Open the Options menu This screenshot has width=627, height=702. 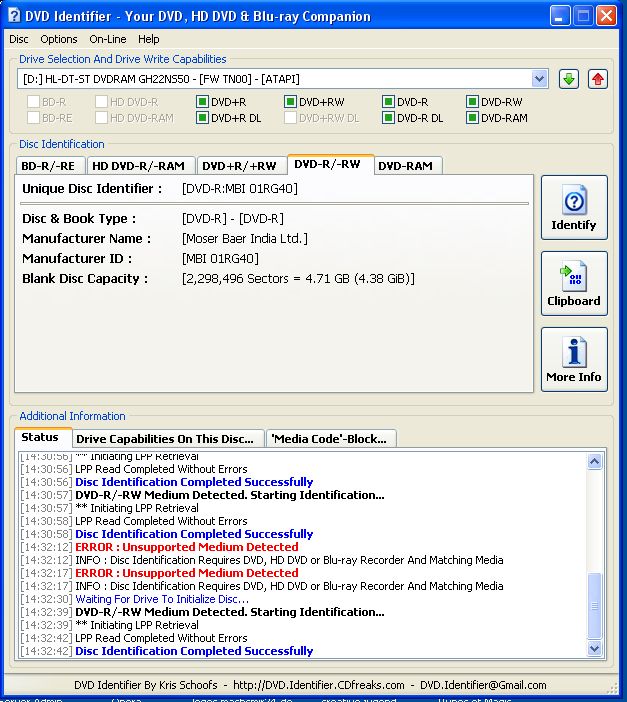pos(59,39)
